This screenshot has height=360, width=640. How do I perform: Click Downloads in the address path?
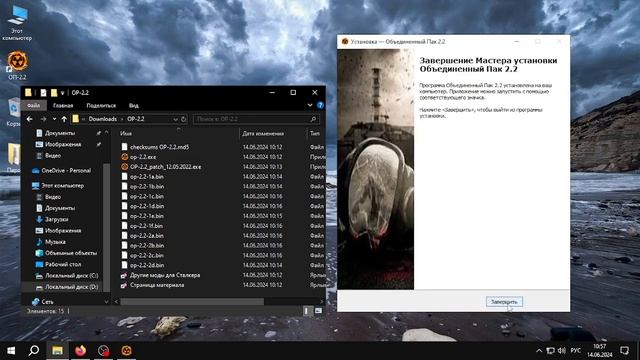click(102, 119)
